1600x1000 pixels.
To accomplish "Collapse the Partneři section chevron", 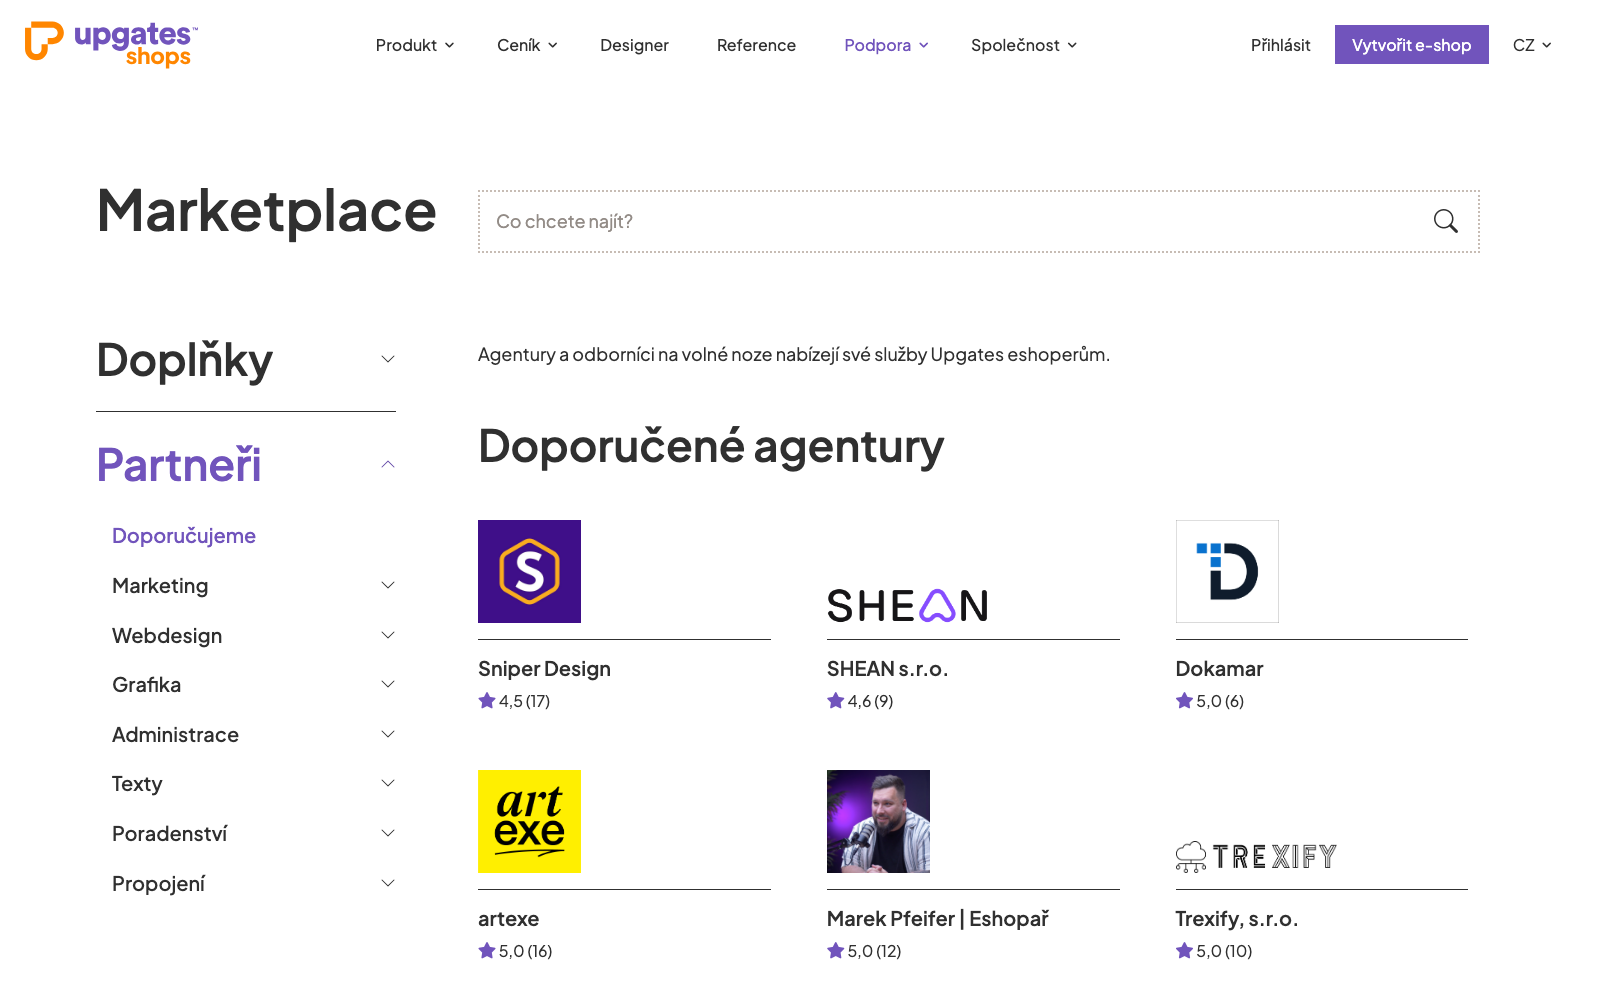I will [x=388, y=464].
